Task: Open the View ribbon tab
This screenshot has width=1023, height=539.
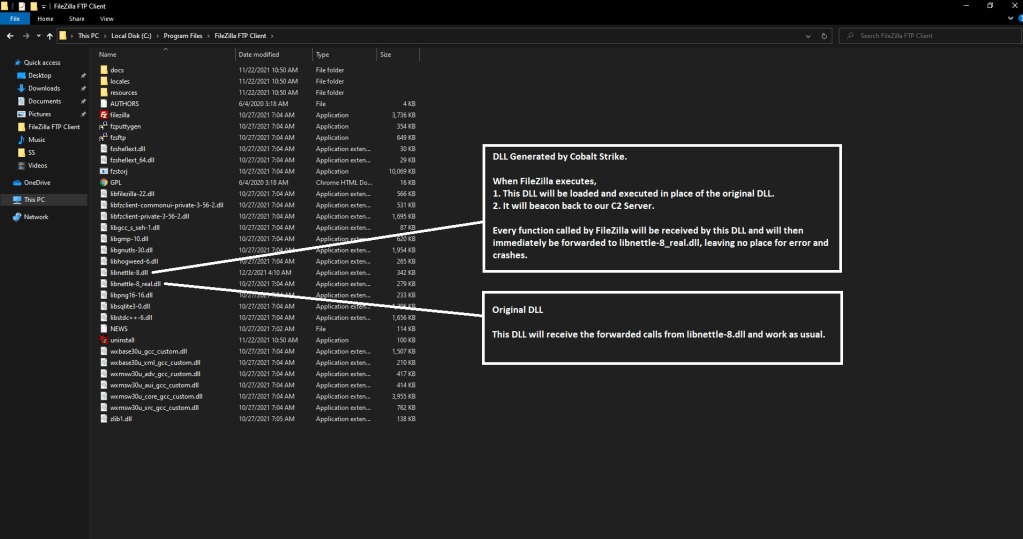Action: click(x=106, y=19)
